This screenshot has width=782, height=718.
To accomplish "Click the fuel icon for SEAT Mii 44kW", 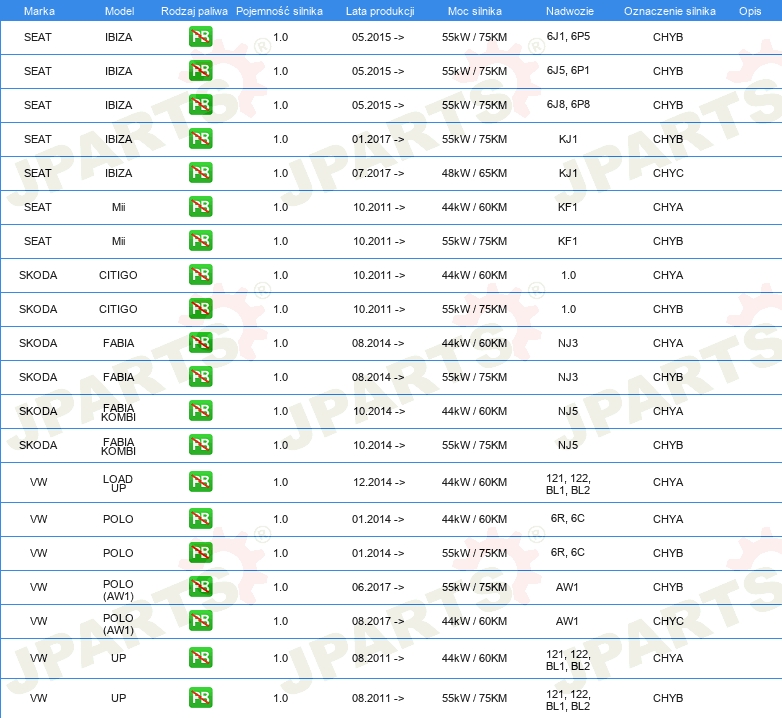I will tap(200, 206).
